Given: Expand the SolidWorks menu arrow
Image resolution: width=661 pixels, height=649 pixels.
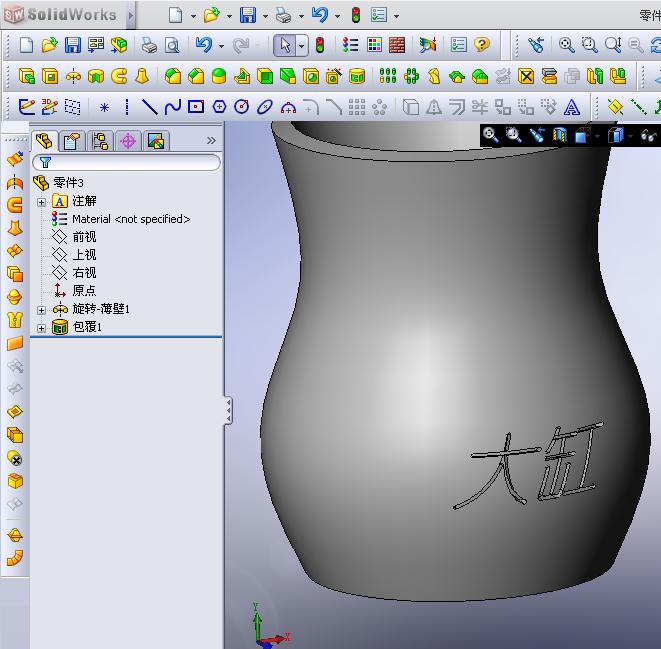Looking at the screenshot, I should point(131,16).
